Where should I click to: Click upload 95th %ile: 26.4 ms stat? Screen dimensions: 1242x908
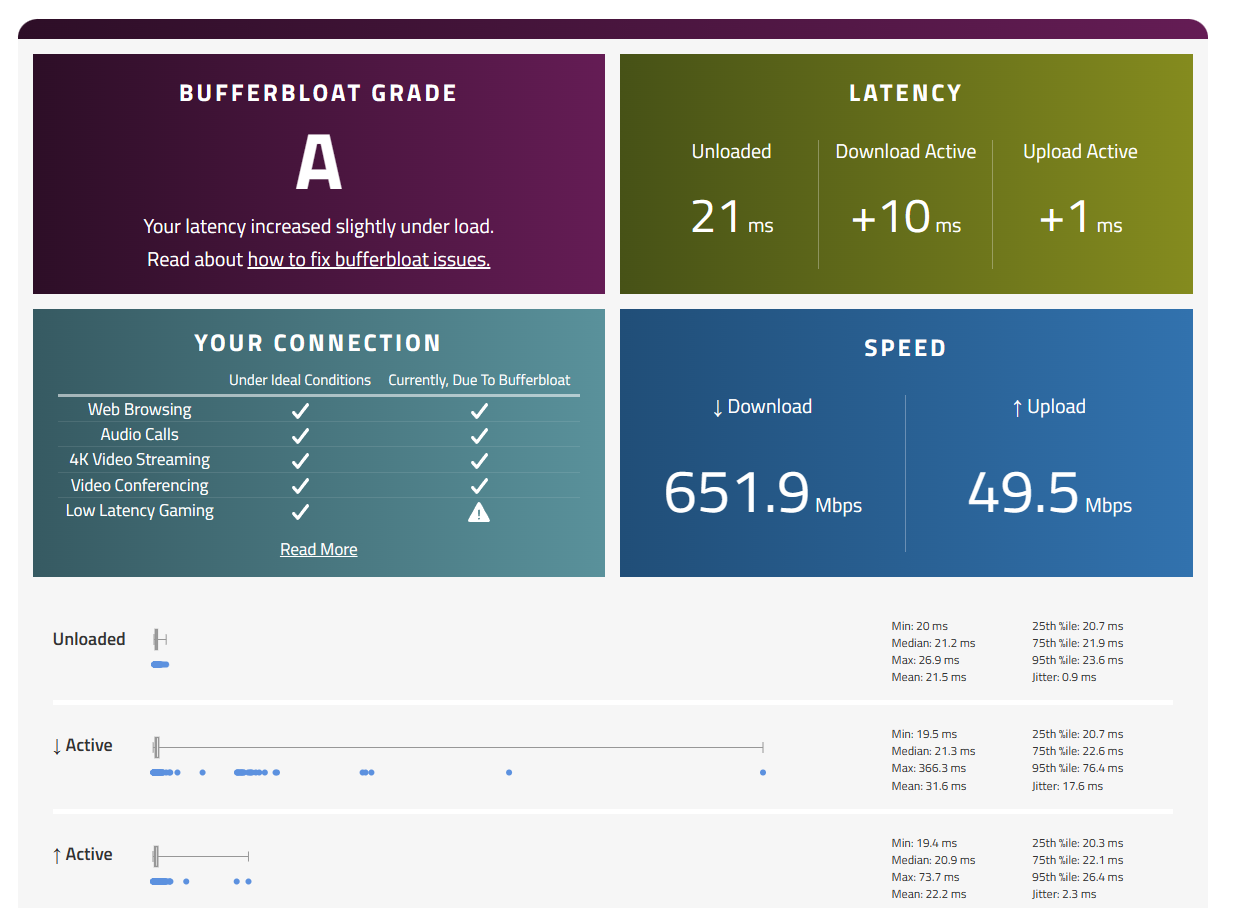coord(1078,877)
